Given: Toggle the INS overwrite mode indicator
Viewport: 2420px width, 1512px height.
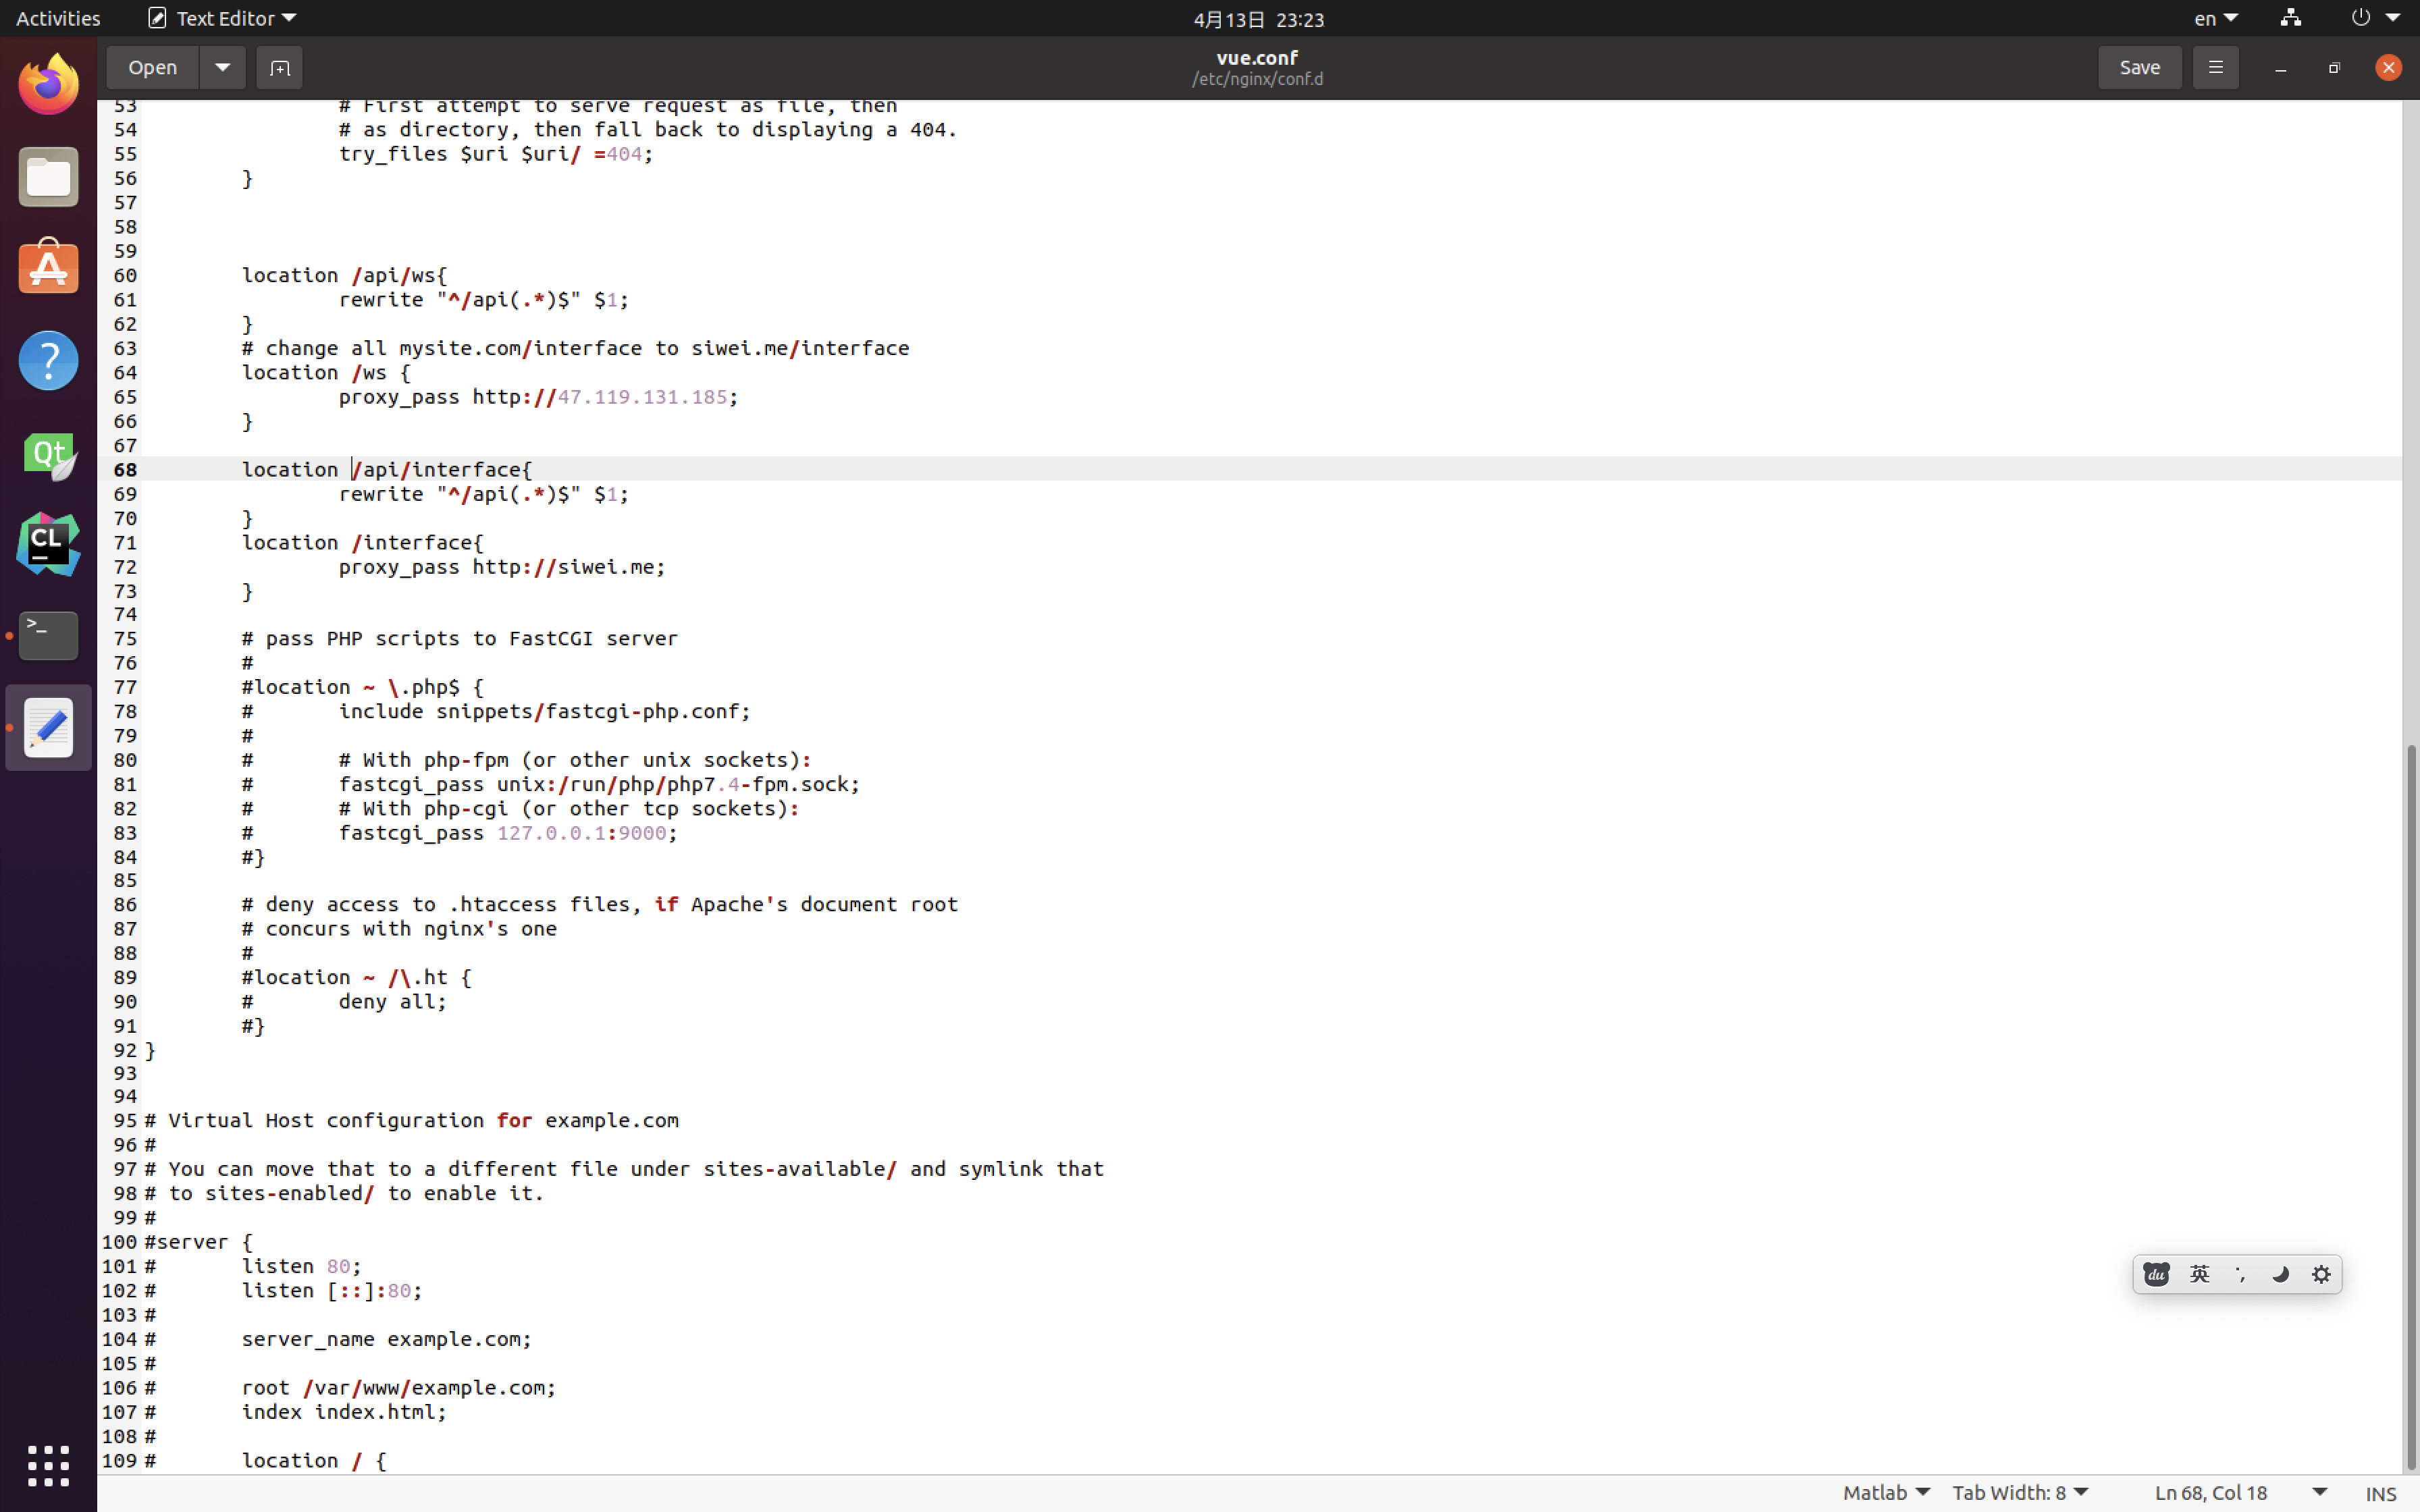Looking at the screenshot, I should 2380,1493.
